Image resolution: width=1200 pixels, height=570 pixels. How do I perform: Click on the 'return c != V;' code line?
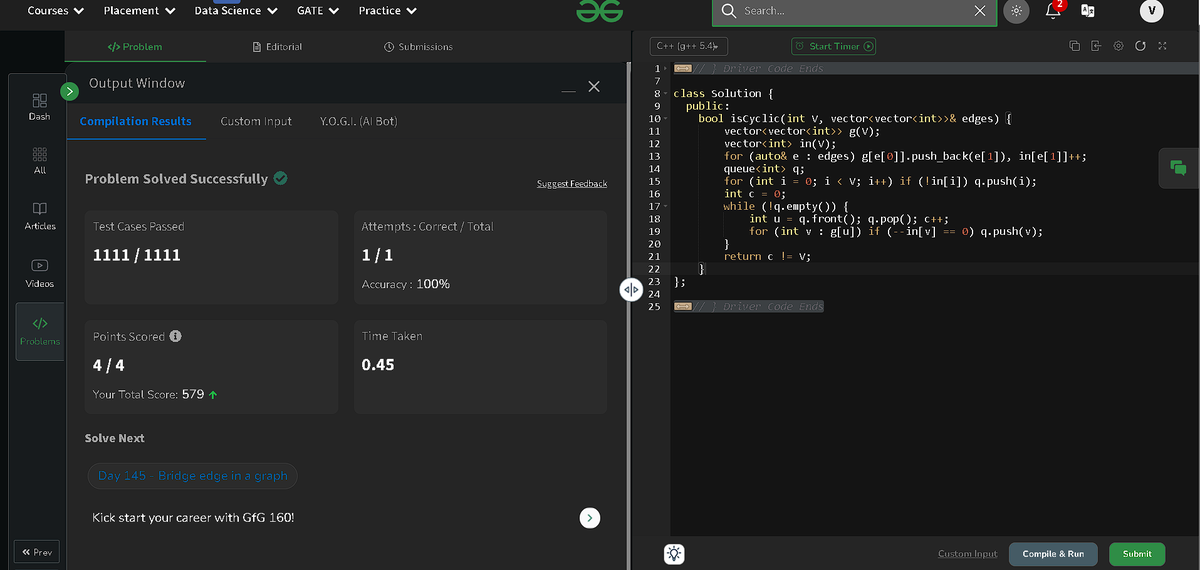click(x=767, y=256)
